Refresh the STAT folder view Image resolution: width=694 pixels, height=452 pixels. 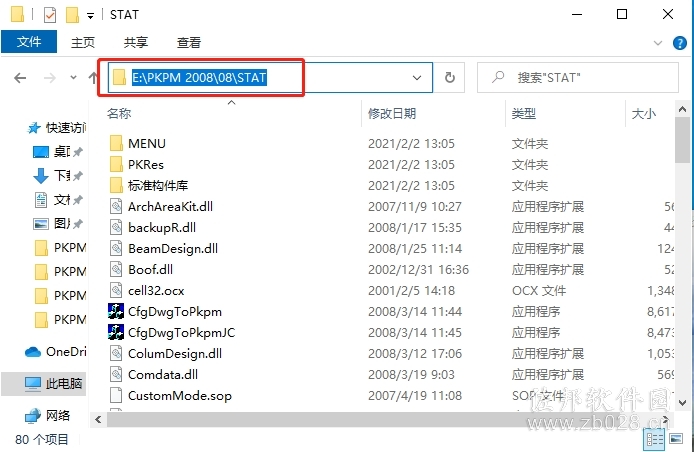pos(450,77)
